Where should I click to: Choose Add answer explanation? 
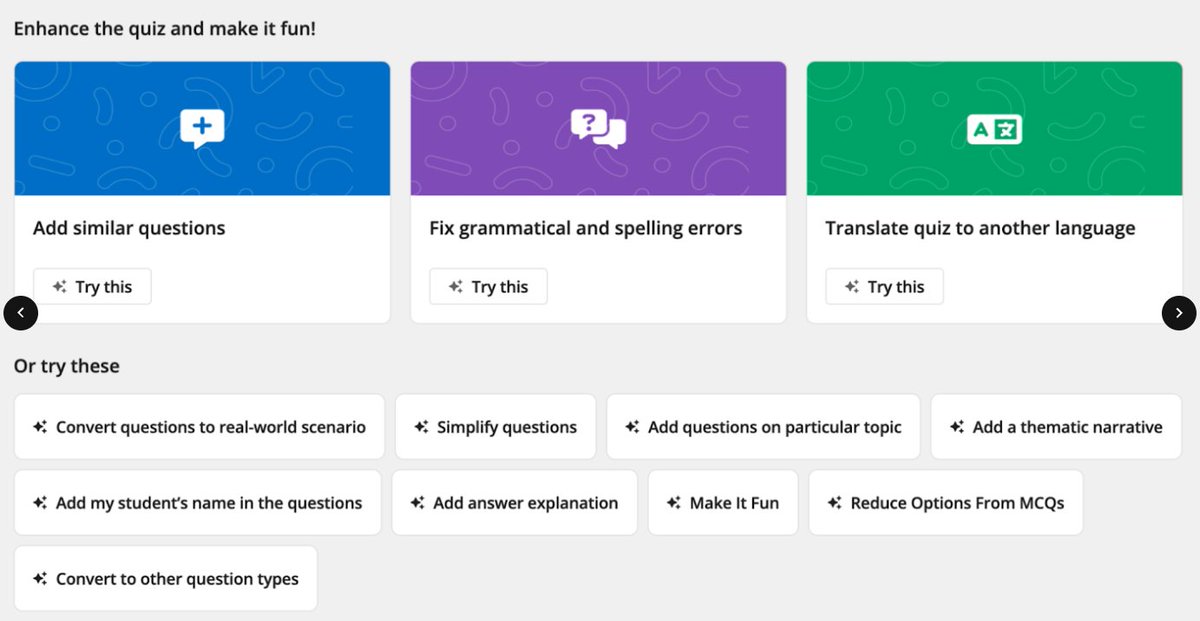click(514, 503)
